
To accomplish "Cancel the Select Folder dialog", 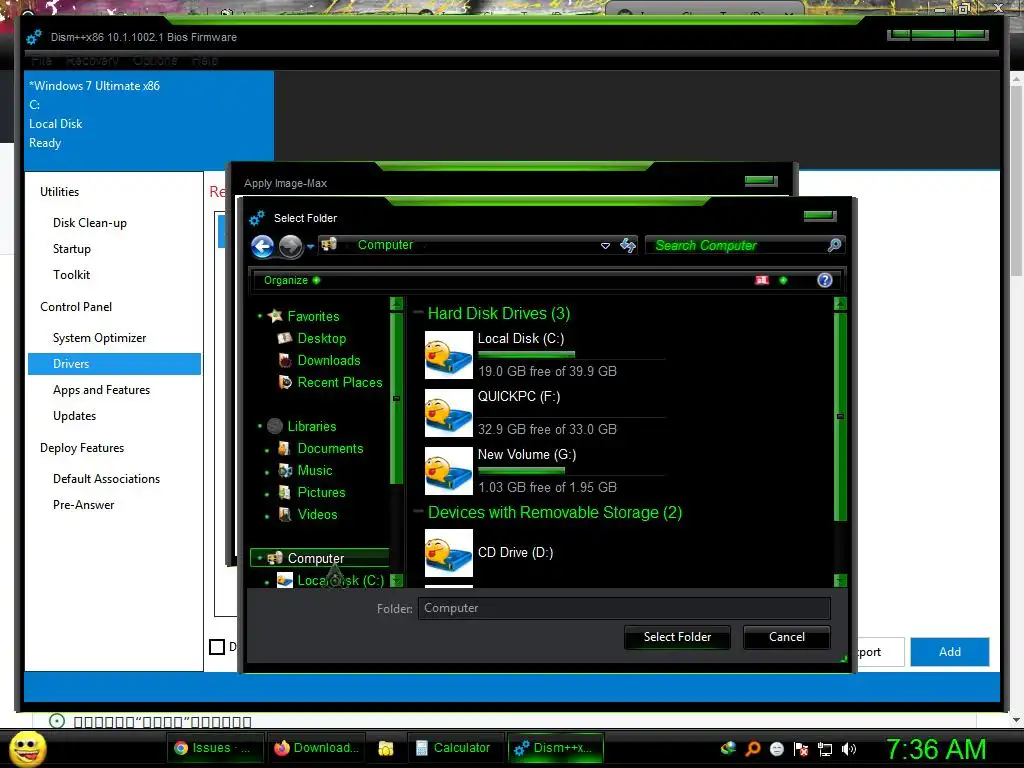I will click(x=787, y=637).
